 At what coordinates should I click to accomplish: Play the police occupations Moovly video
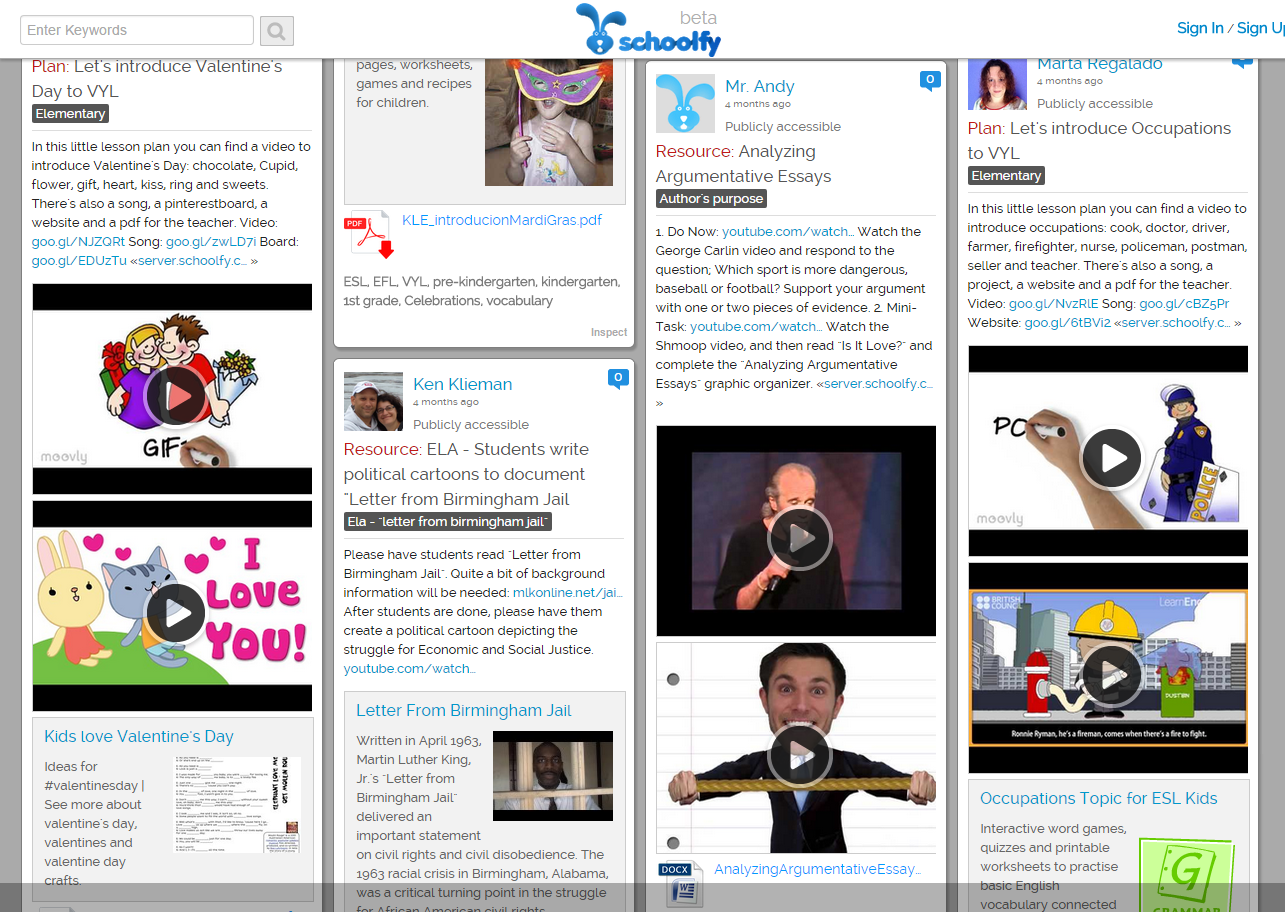click(x=1110, y=458)
